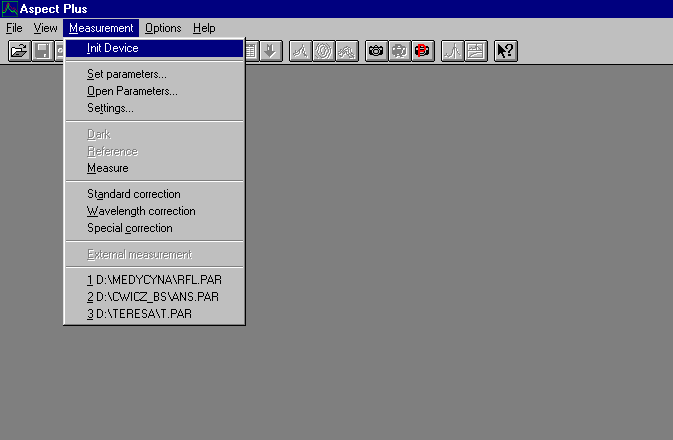Select the Measure menu item

click(107, 168)
